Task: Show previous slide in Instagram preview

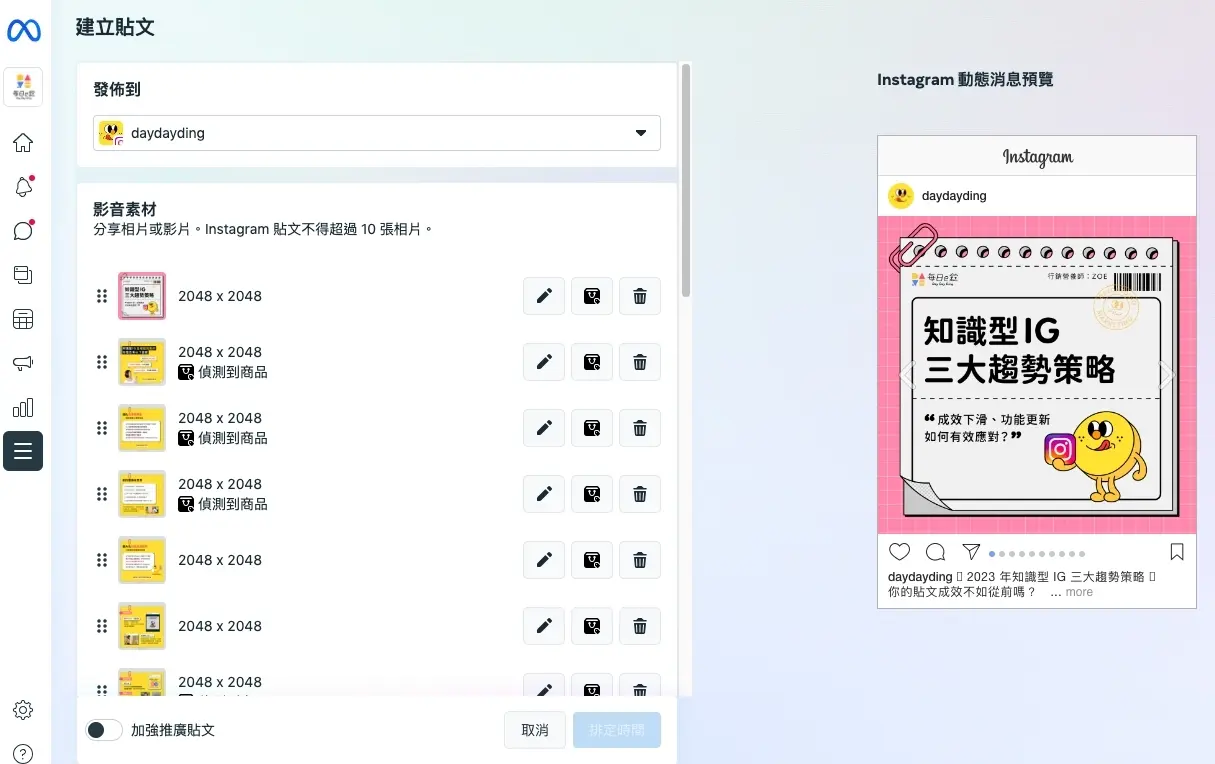Action: [x=908, y=375]
